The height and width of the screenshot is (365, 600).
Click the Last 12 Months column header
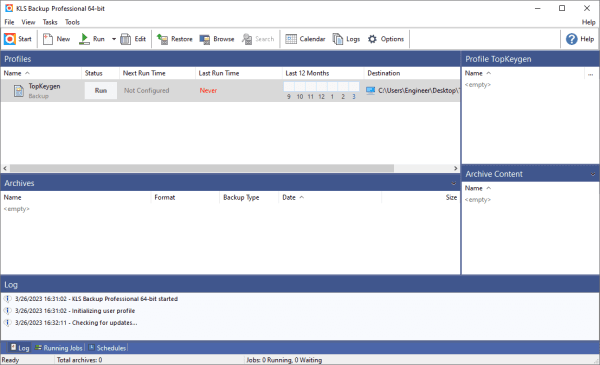(x=323, y=73)
